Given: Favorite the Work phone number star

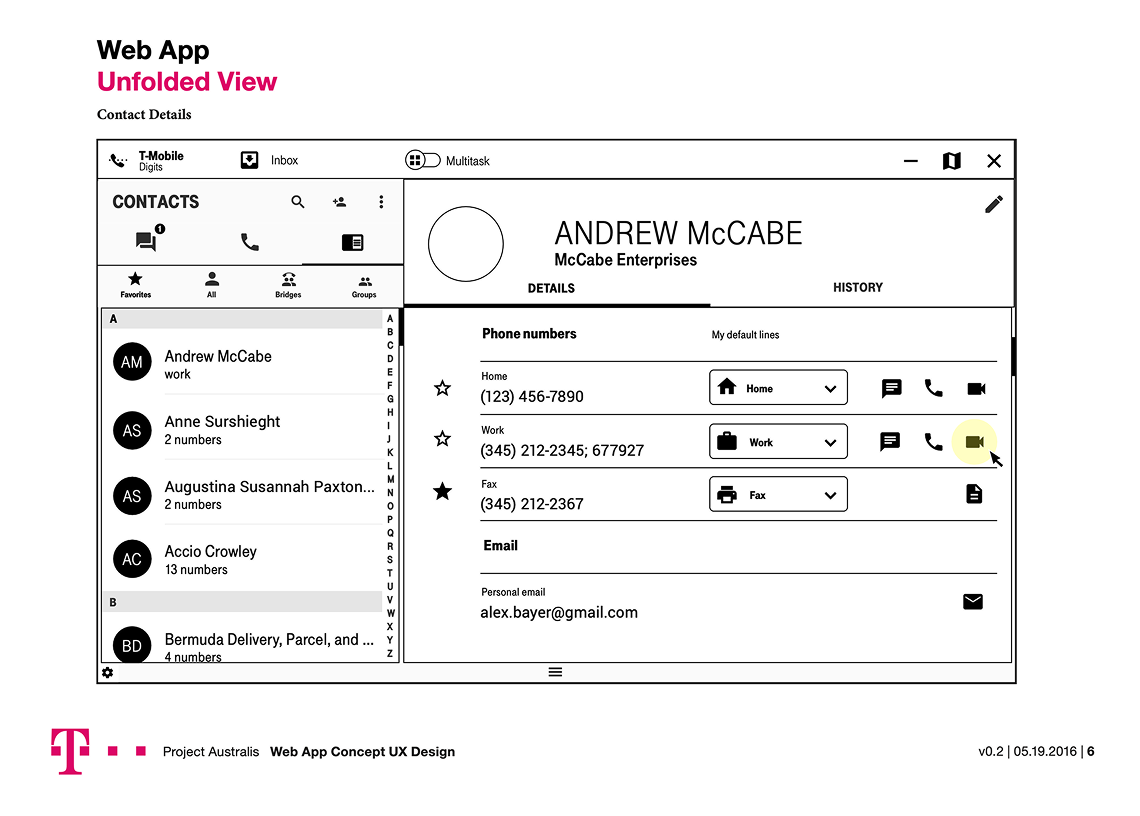Looking at the screenshot, I should coord(442,439).
